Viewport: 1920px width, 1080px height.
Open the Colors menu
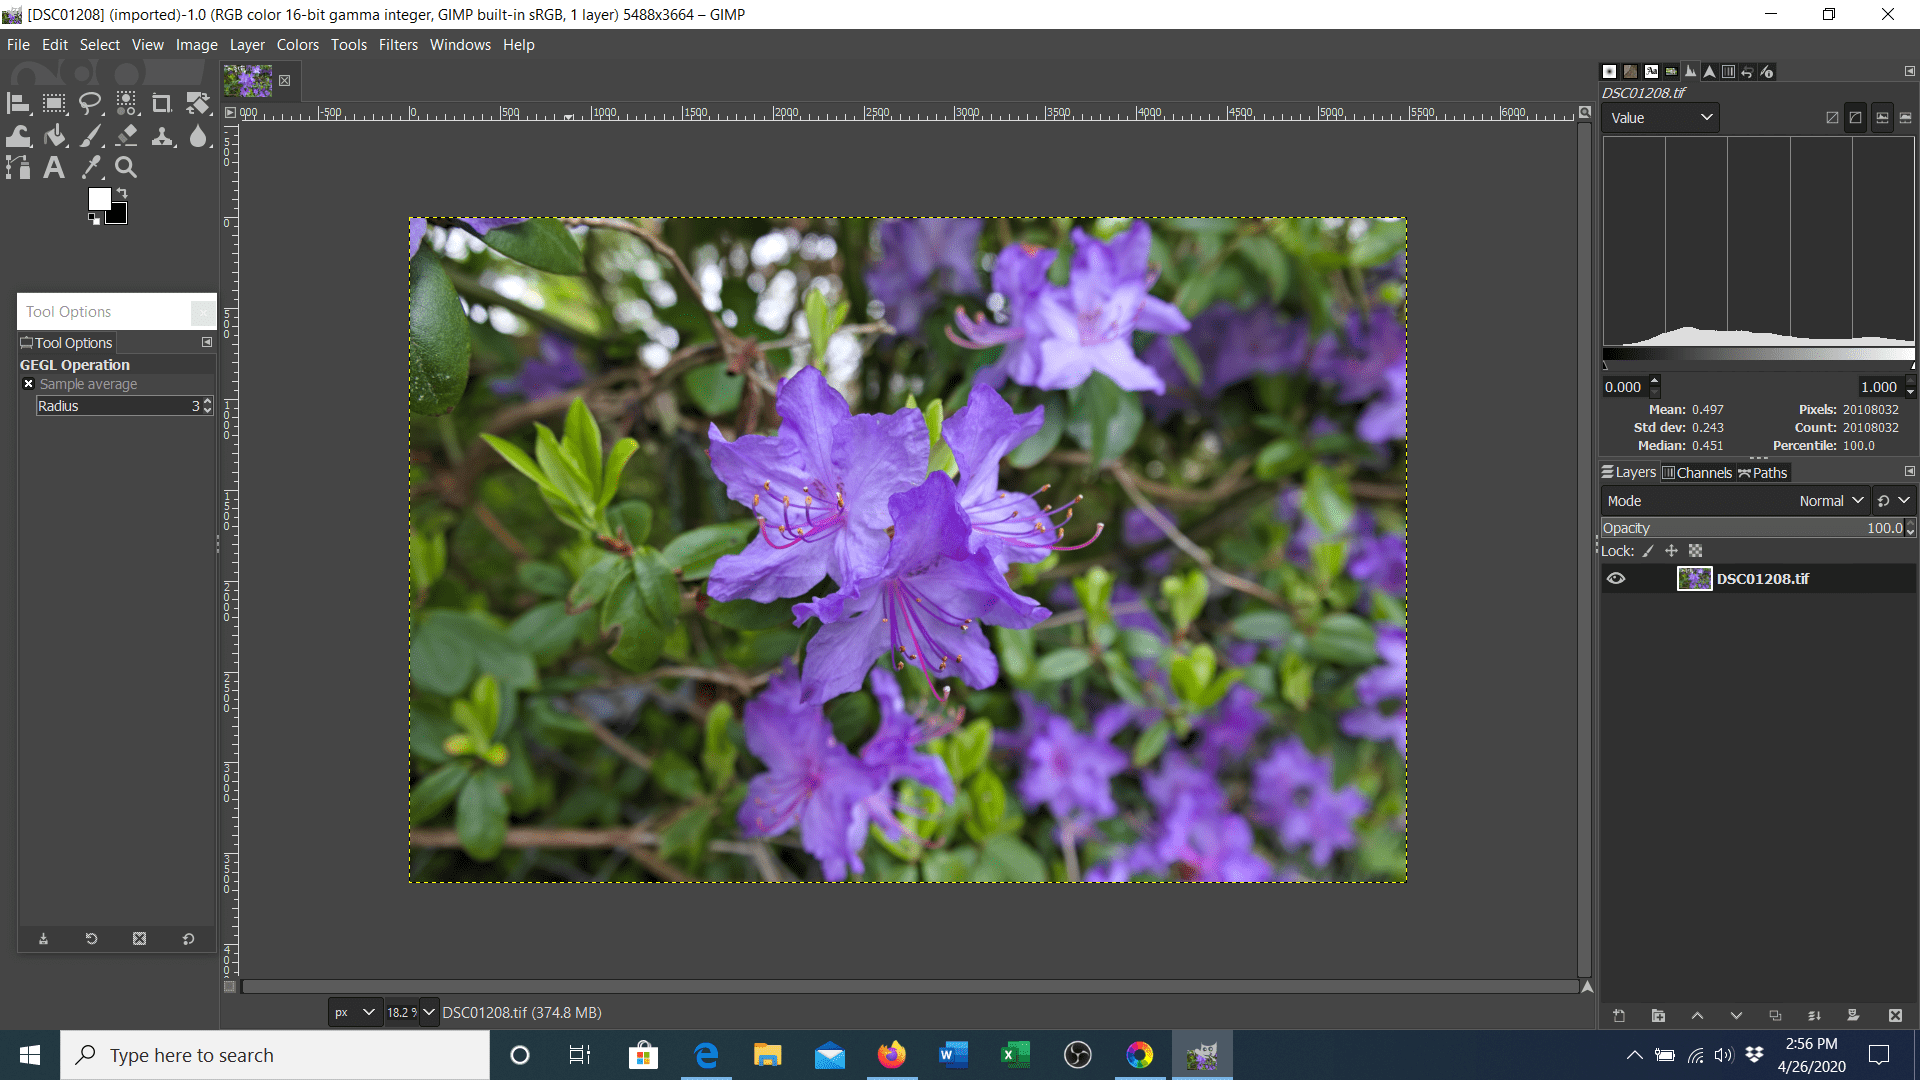click(x=298, y=45)
